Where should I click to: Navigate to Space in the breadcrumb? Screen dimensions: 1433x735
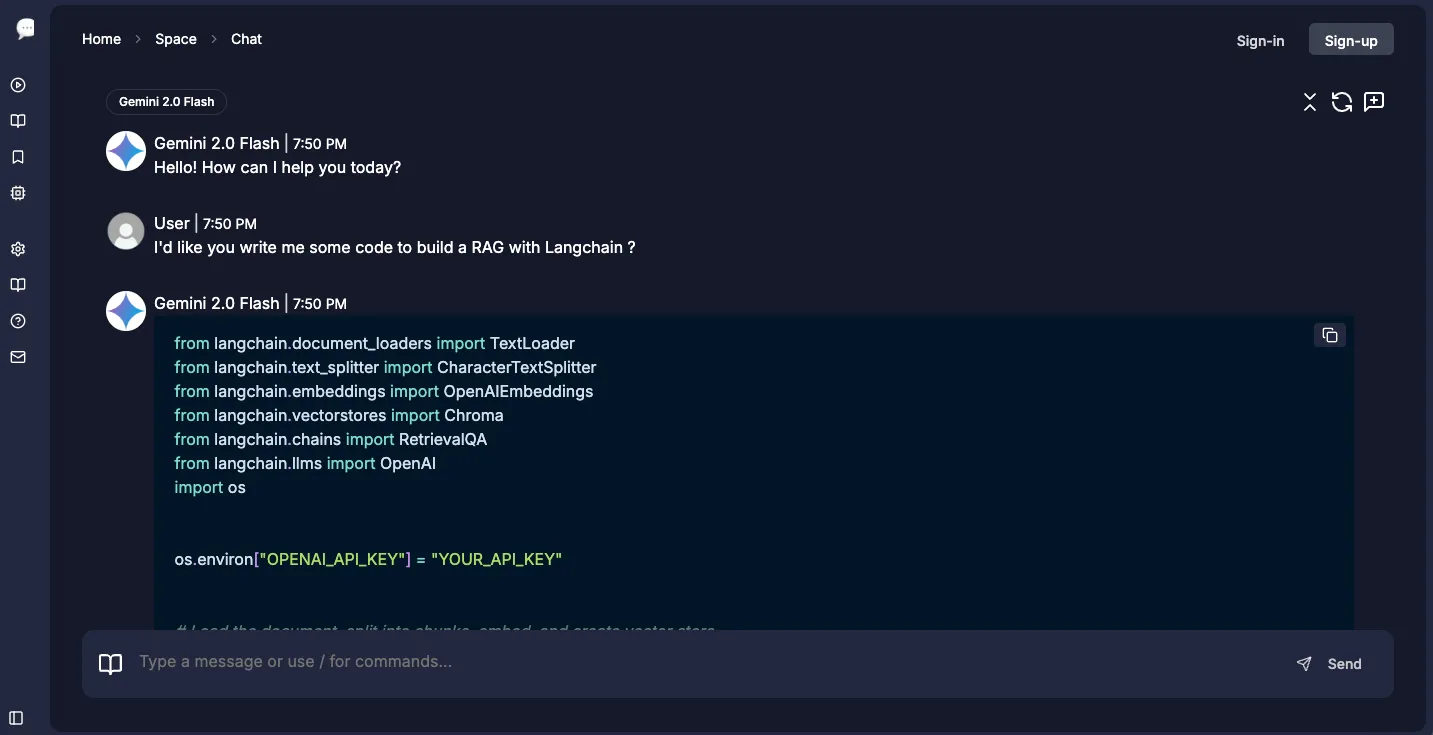coord(176,39)
